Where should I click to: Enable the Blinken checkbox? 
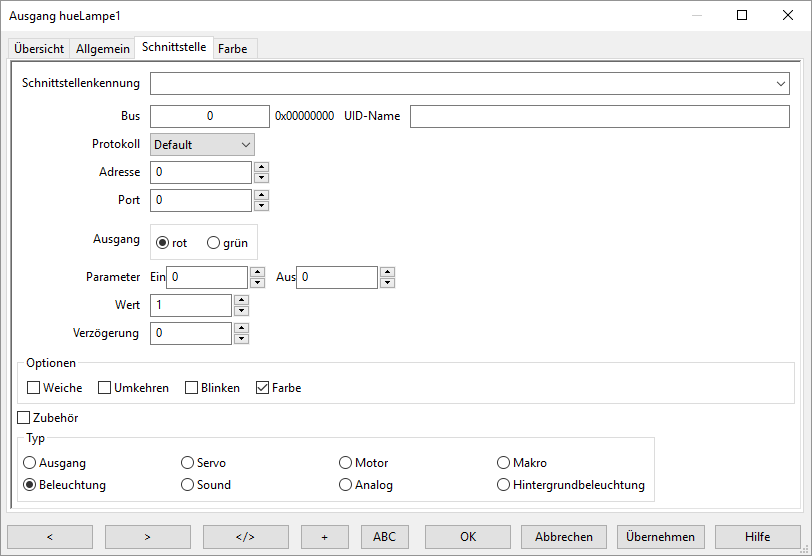[x=192, y=388]
